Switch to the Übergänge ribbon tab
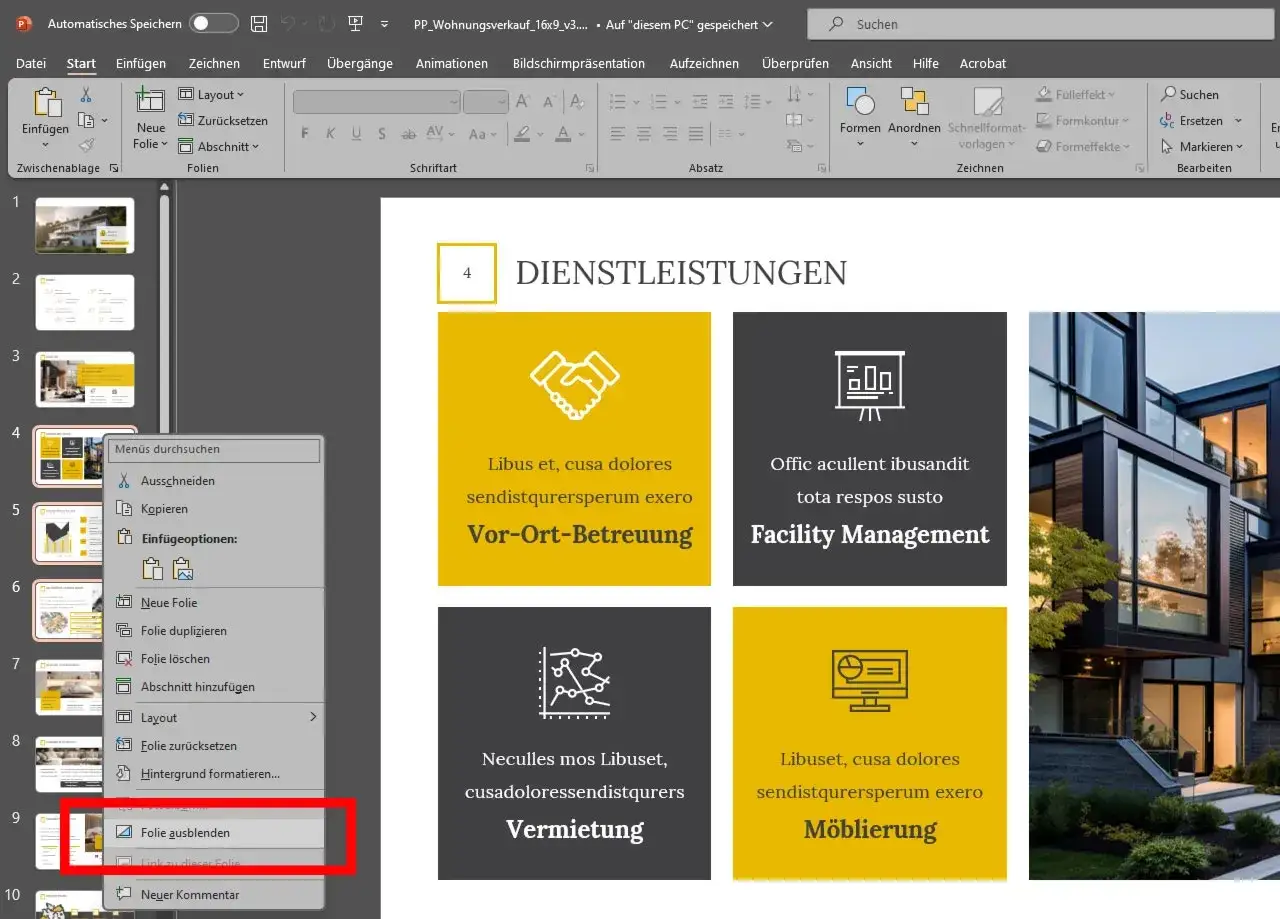1280x919 pixels. coord(359,63)
